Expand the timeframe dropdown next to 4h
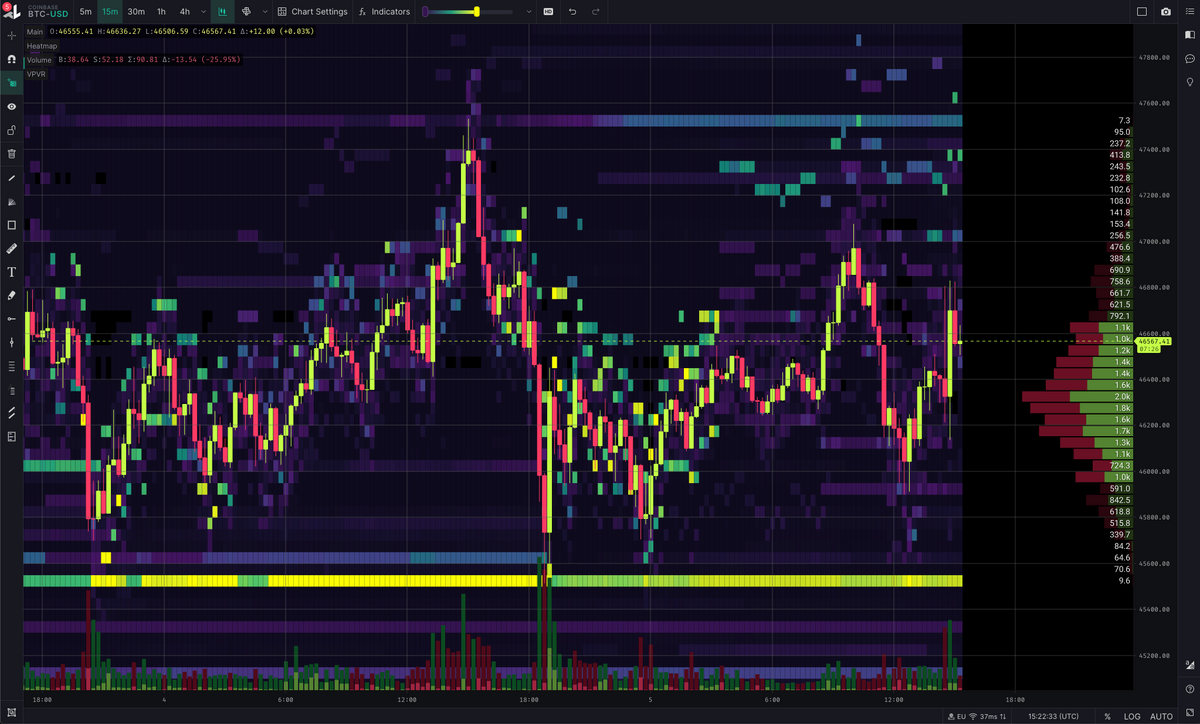The height and width of the screenshot is (724, 1200). point(203,12)
